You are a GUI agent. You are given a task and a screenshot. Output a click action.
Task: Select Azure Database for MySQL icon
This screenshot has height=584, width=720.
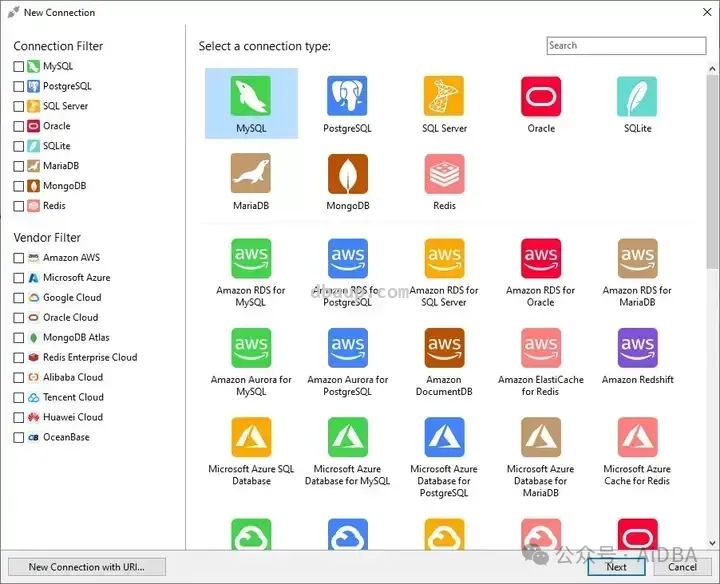(348, 437)
